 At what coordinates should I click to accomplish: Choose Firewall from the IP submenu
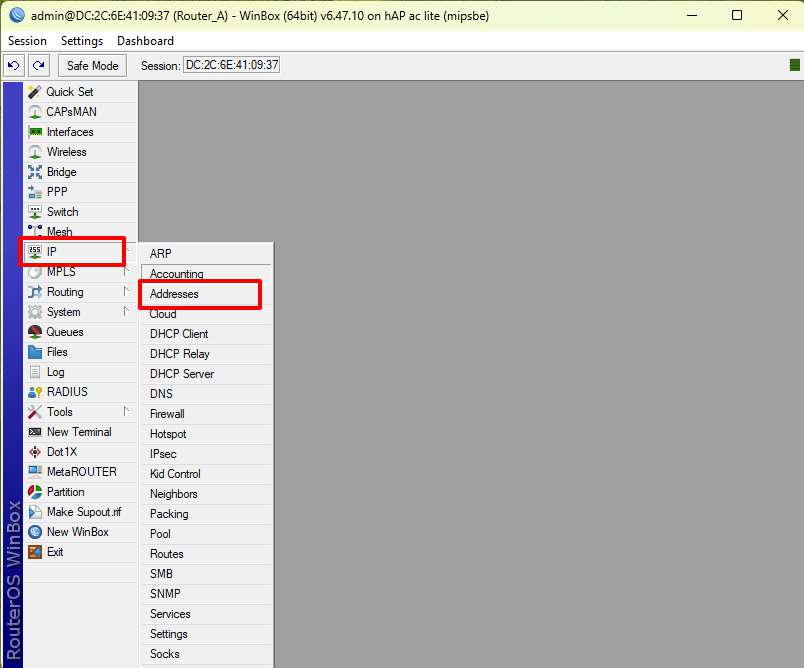coord(167,414)
